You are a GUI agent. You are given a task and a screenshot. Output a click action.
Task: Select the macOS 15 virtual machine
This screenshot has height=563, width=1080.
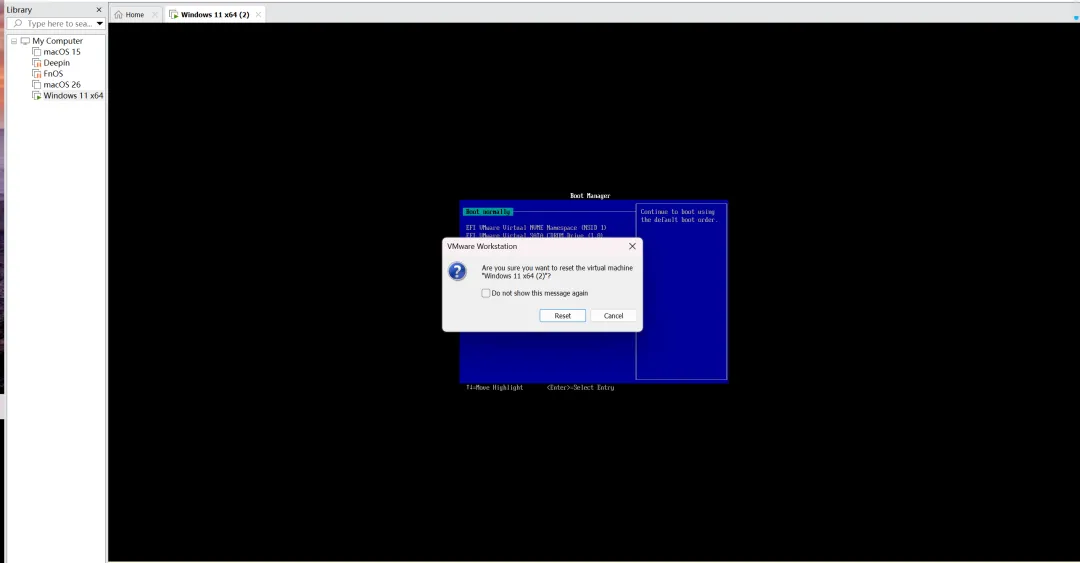click(61, 52)
